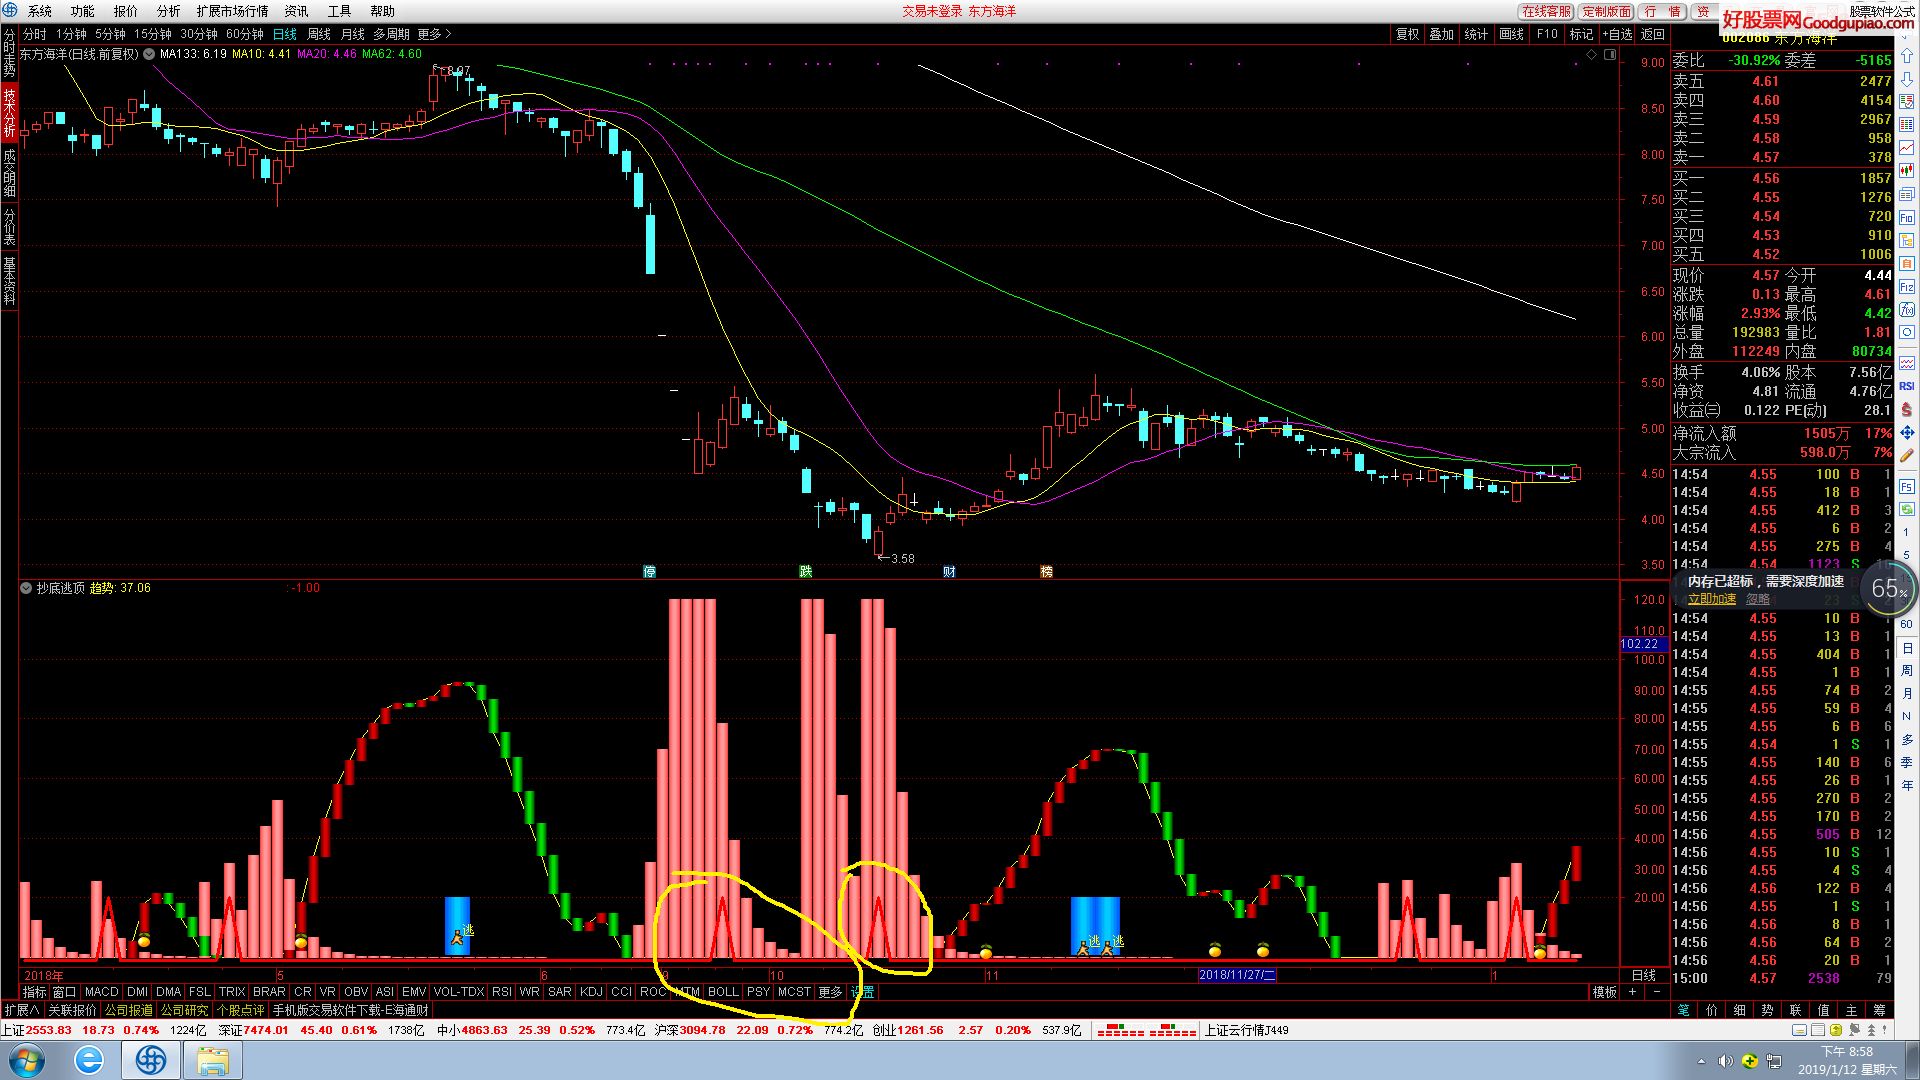Image resolution: width=1920 pixels, height=1080 pixels.
Task: Click the 设置 settings link in indicator row
Action: (862, 992)
